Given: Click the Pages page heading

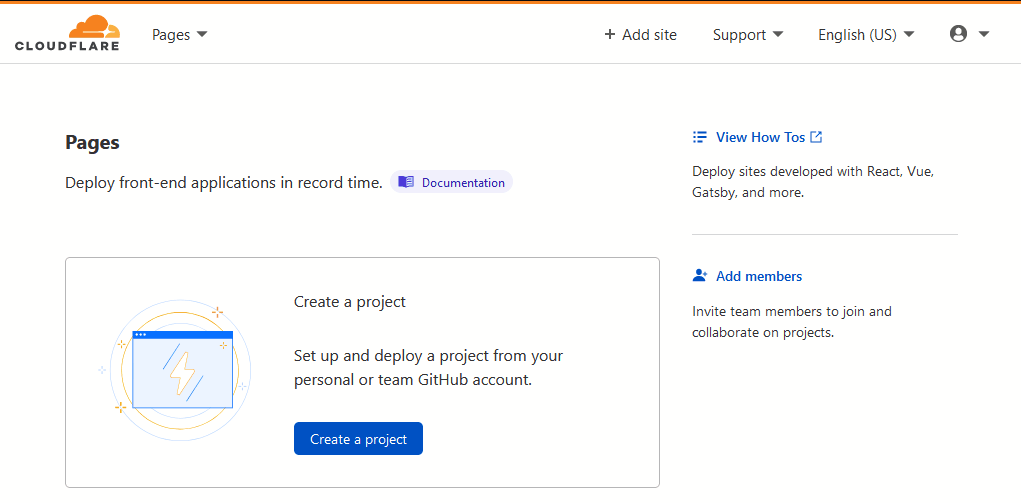Looking at the screenshot, I should [92, 143].
